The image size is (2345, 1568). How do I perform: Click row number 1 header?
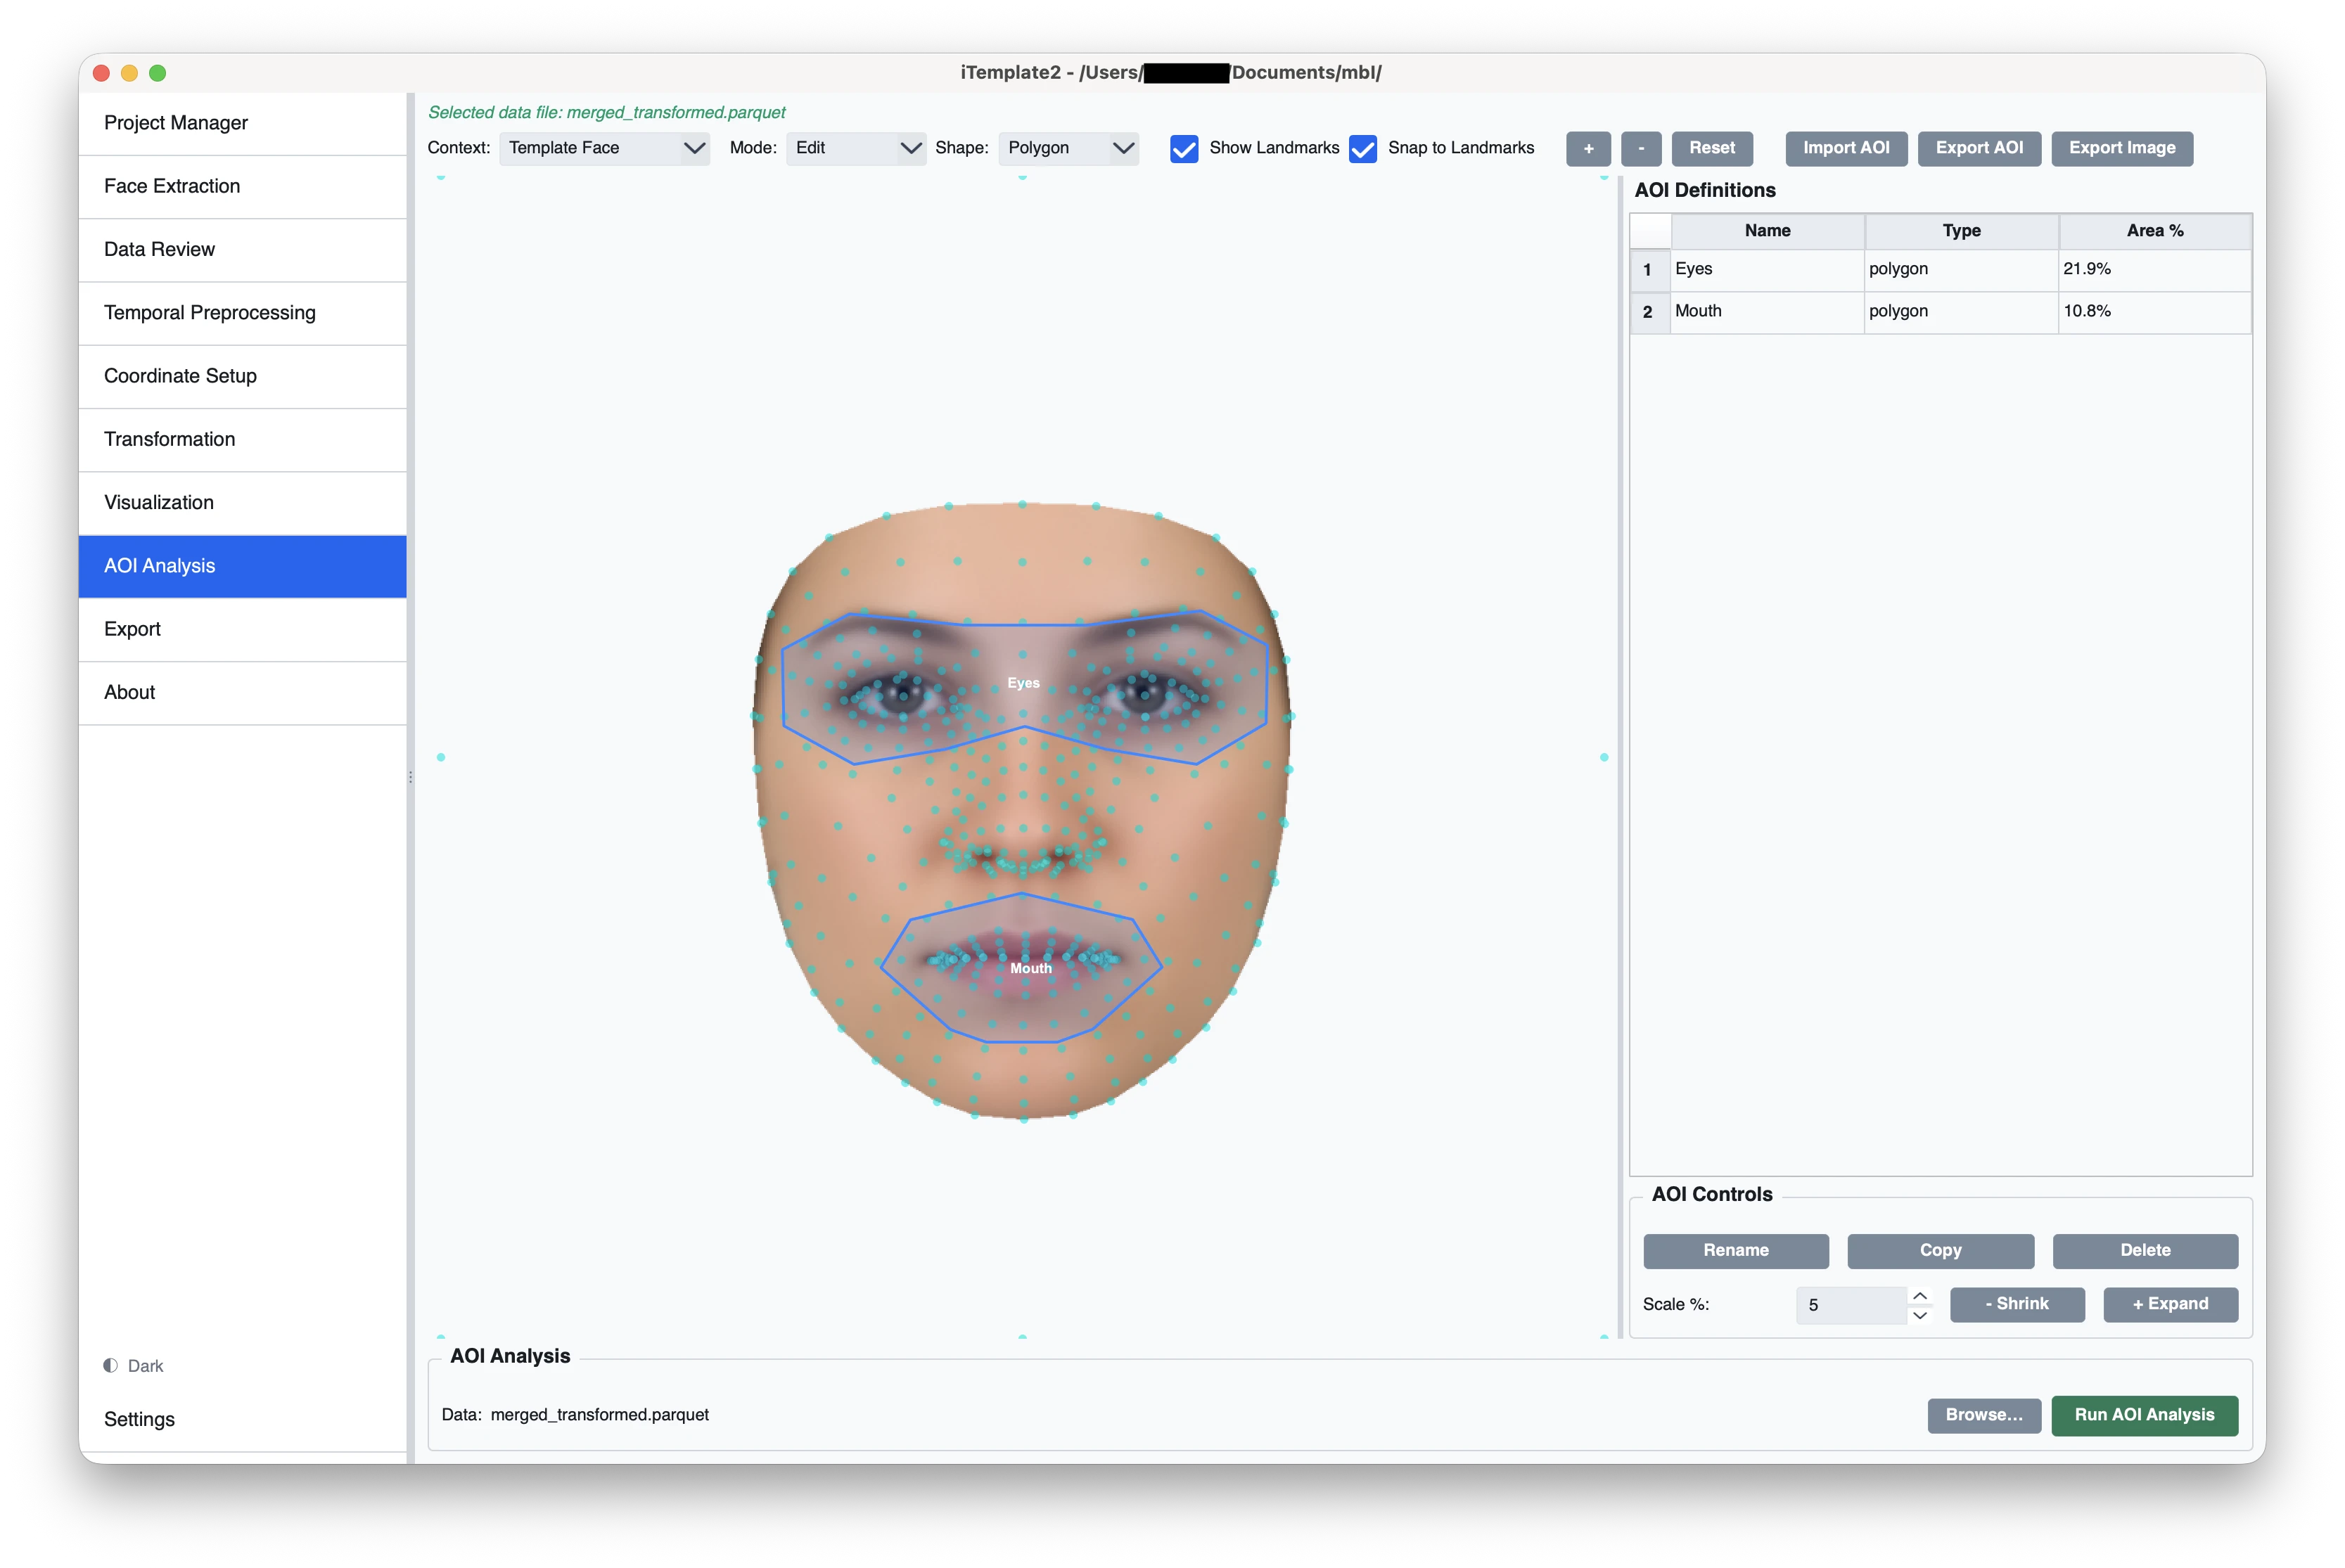[1649, 270]
